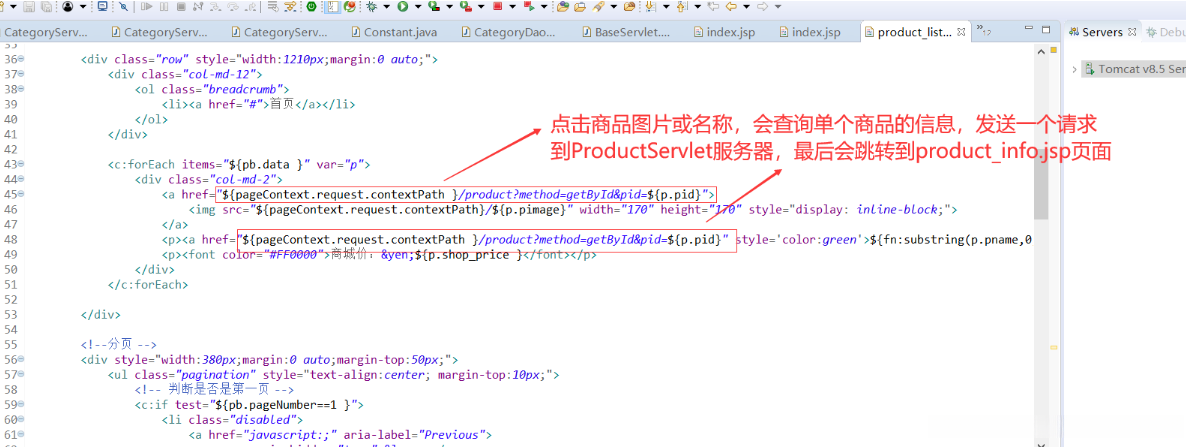Click the Drop to Frame icon
1186x447 pixels.
point(272,6)
